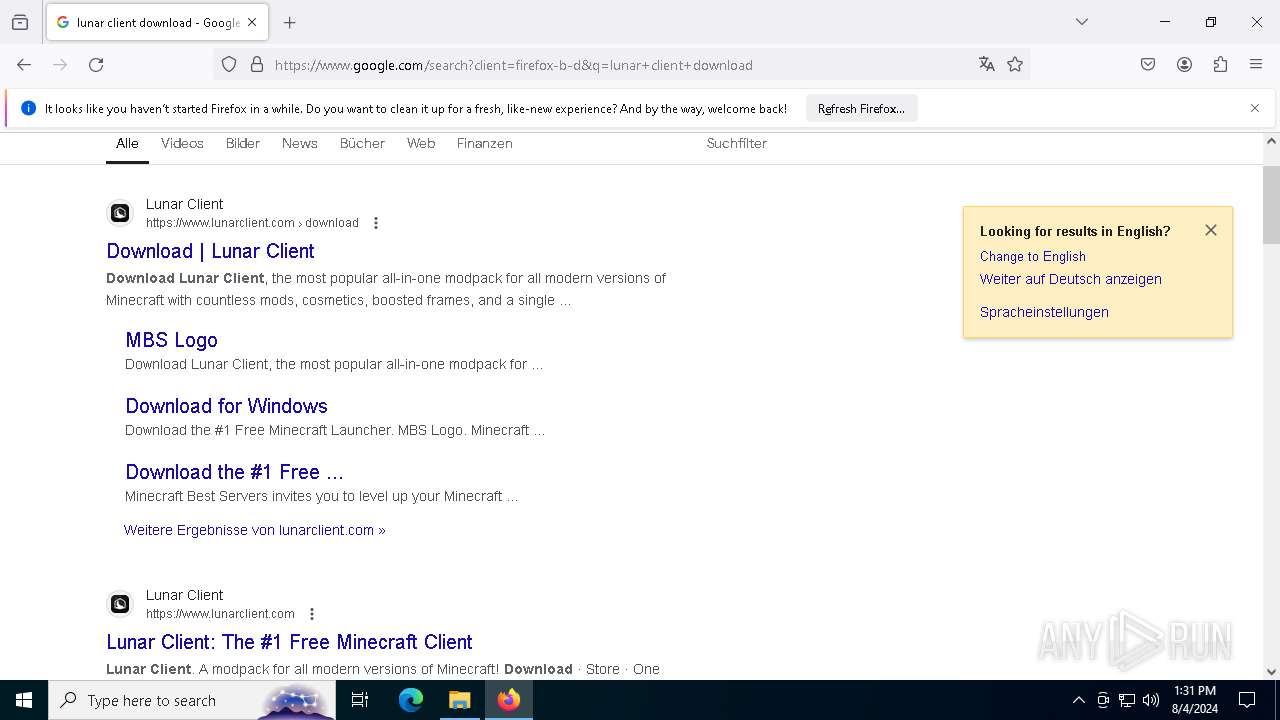Open Firefox View tab list icon
The image size is (1280, 720).
(x=20, y=22)
